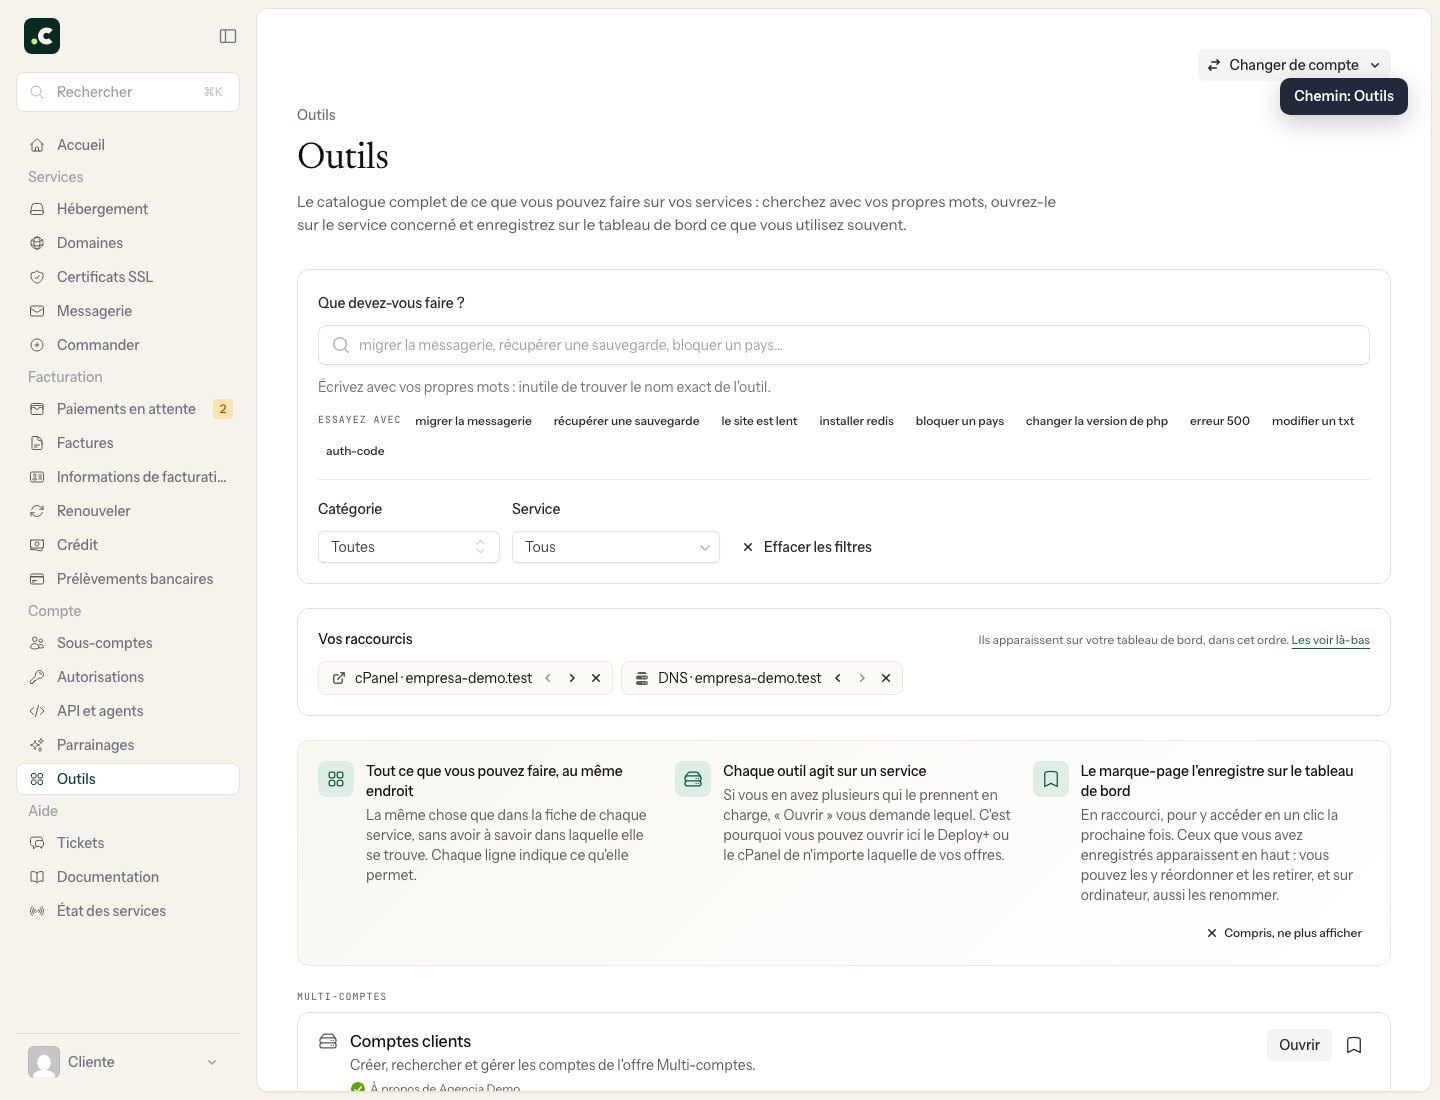
Task: Clear filters with Effacer les filtres
Action: (x=807, y=547)
